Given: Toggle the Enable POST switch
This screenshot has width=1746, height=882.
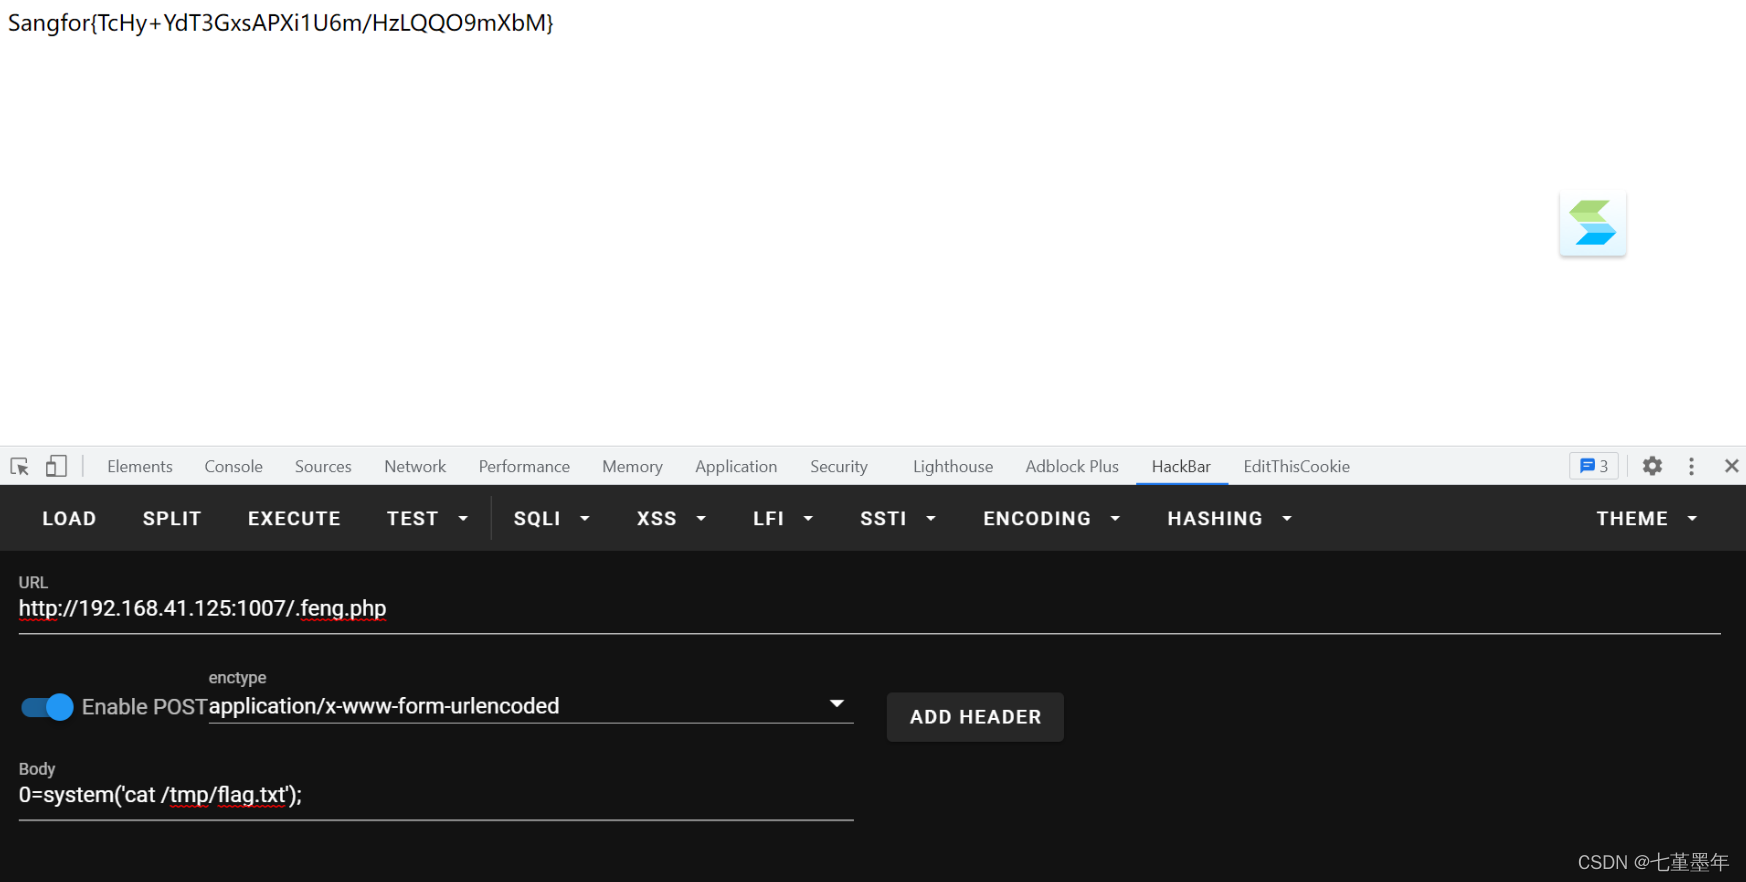Looking at the screenshot, I should 47,707.
